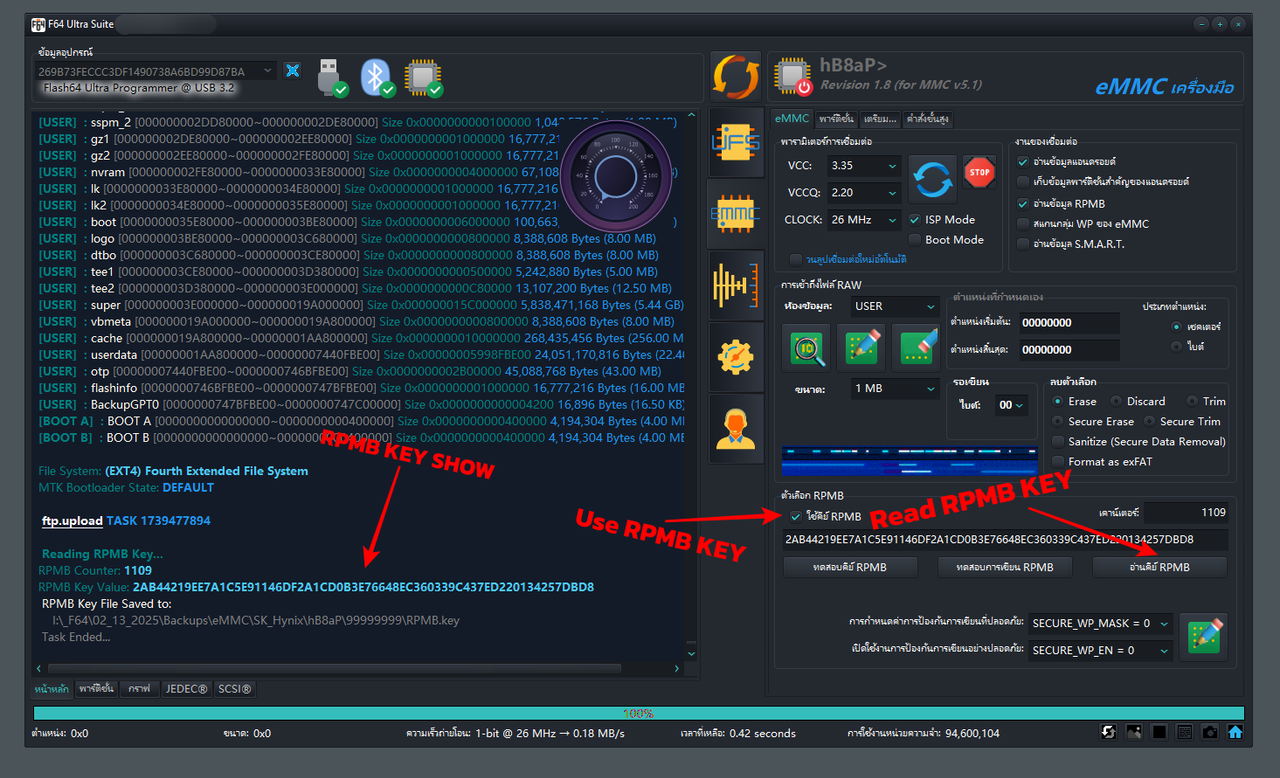Click the ทดสอบการเขียน RPMB button
This screenshot has height=778, width=1280.
[x=1006, y=567]
